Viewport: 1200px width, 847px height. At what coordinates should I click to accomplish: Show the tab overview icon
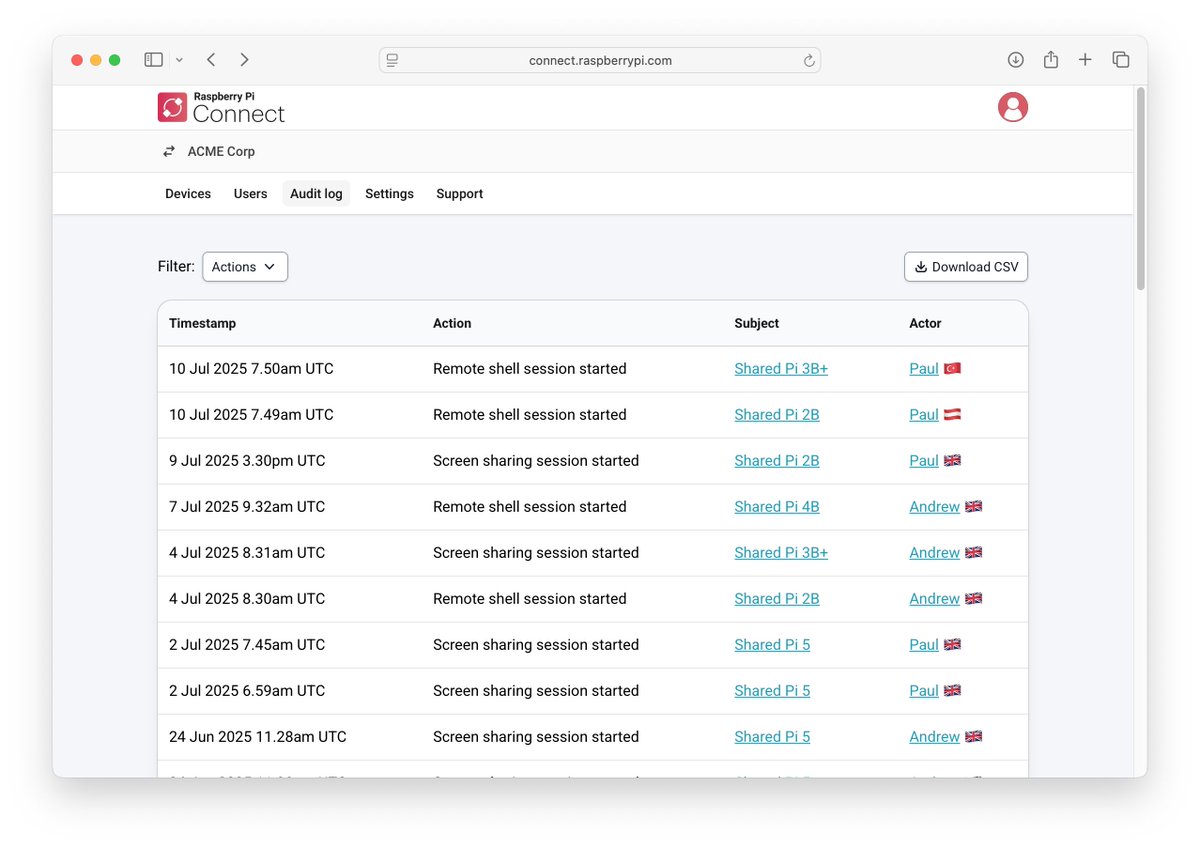(x=1121, y=60)
